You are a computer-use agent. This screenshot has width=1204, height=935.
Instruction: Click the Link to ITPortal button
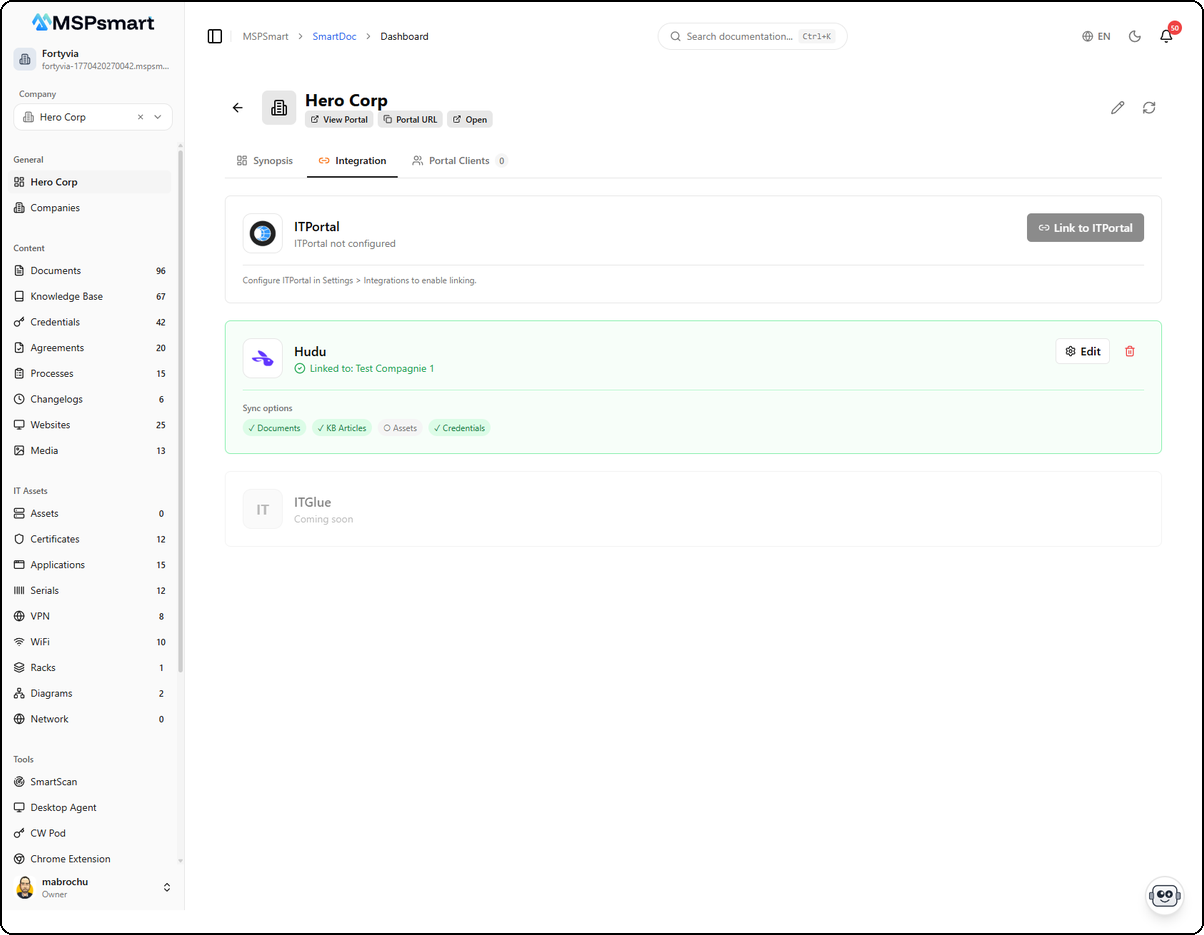point(1085,227)
